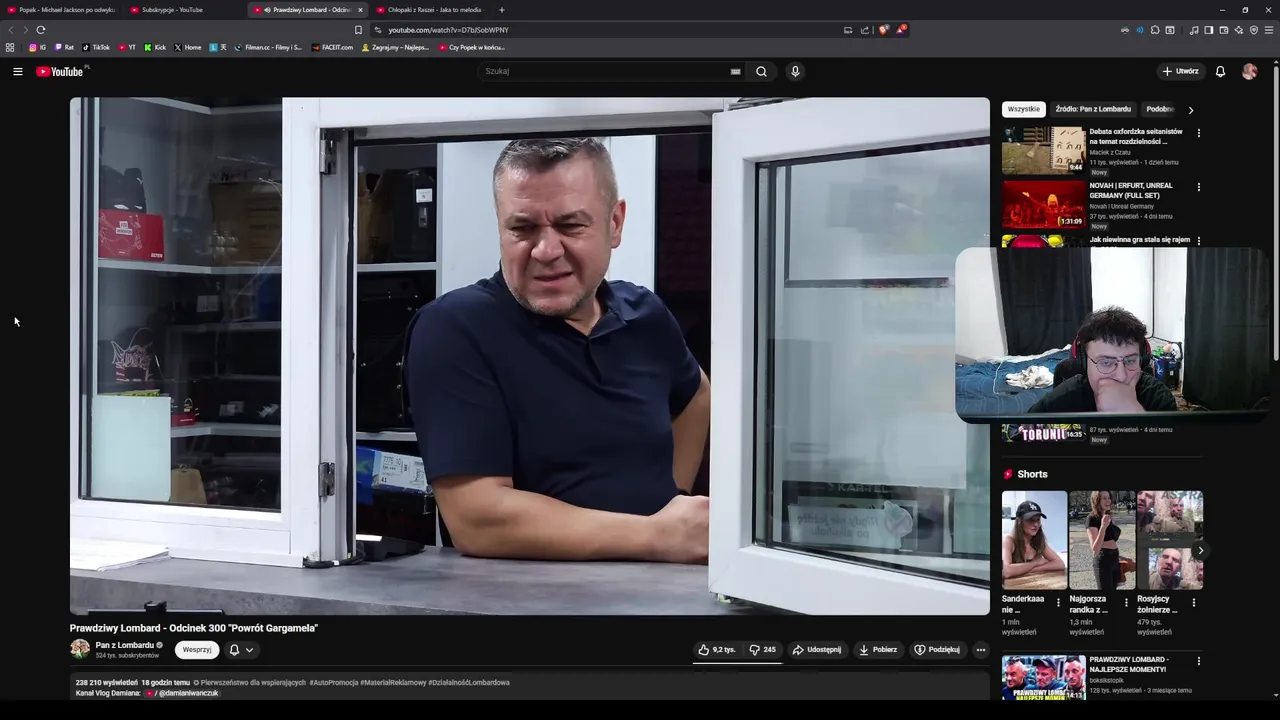Open options for Najgorsza randka short
Viewport: 1280px width, 720px height.
click(1126, 603)
